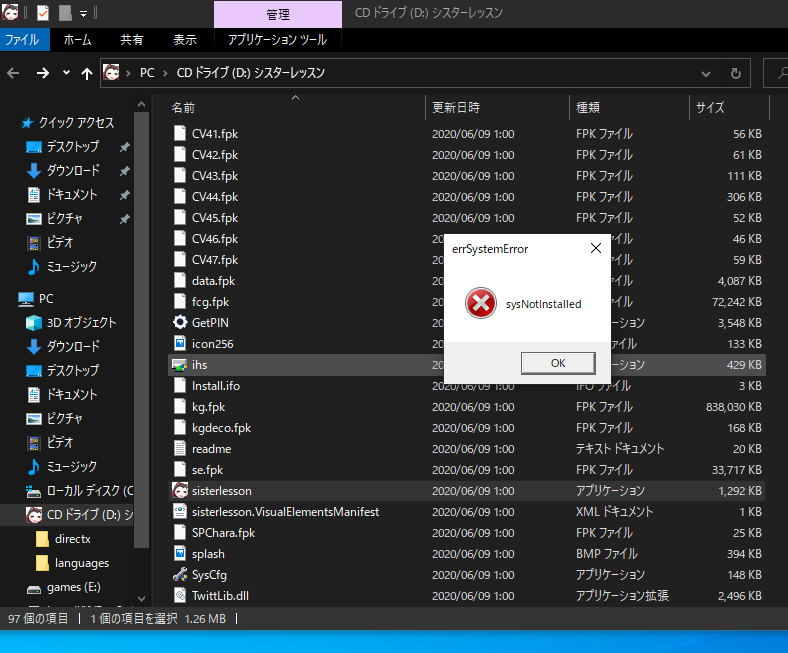Open the recent locations dropdown chevron
The width and height of the screenshot is (788, 653).
pos(66,73)
